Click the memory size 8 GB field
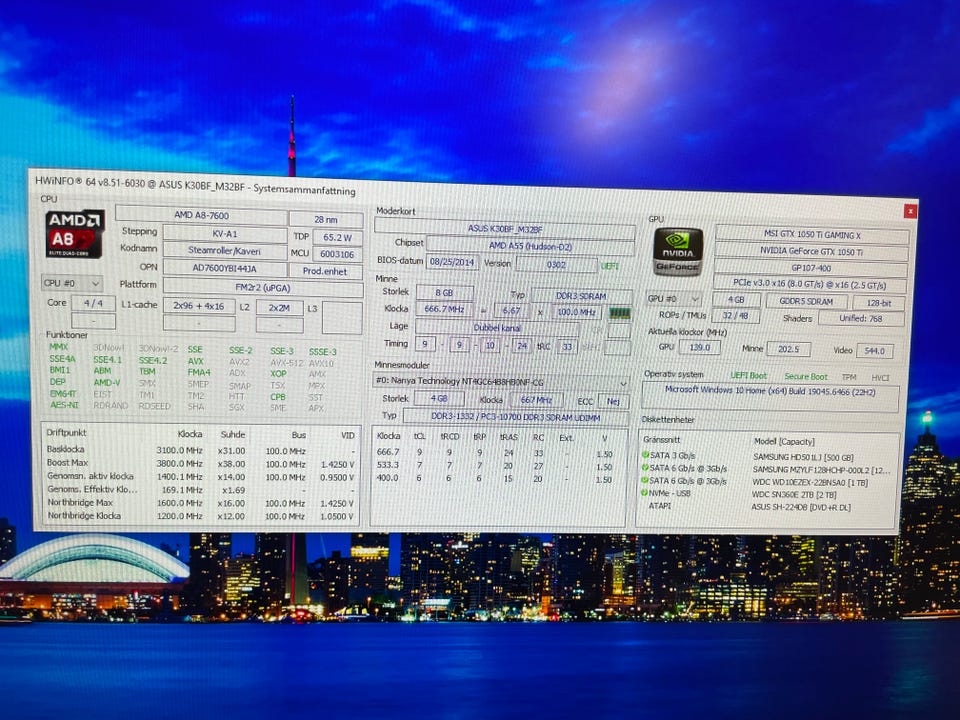Viewport: 960px width, 720px height. click(444, 293)
